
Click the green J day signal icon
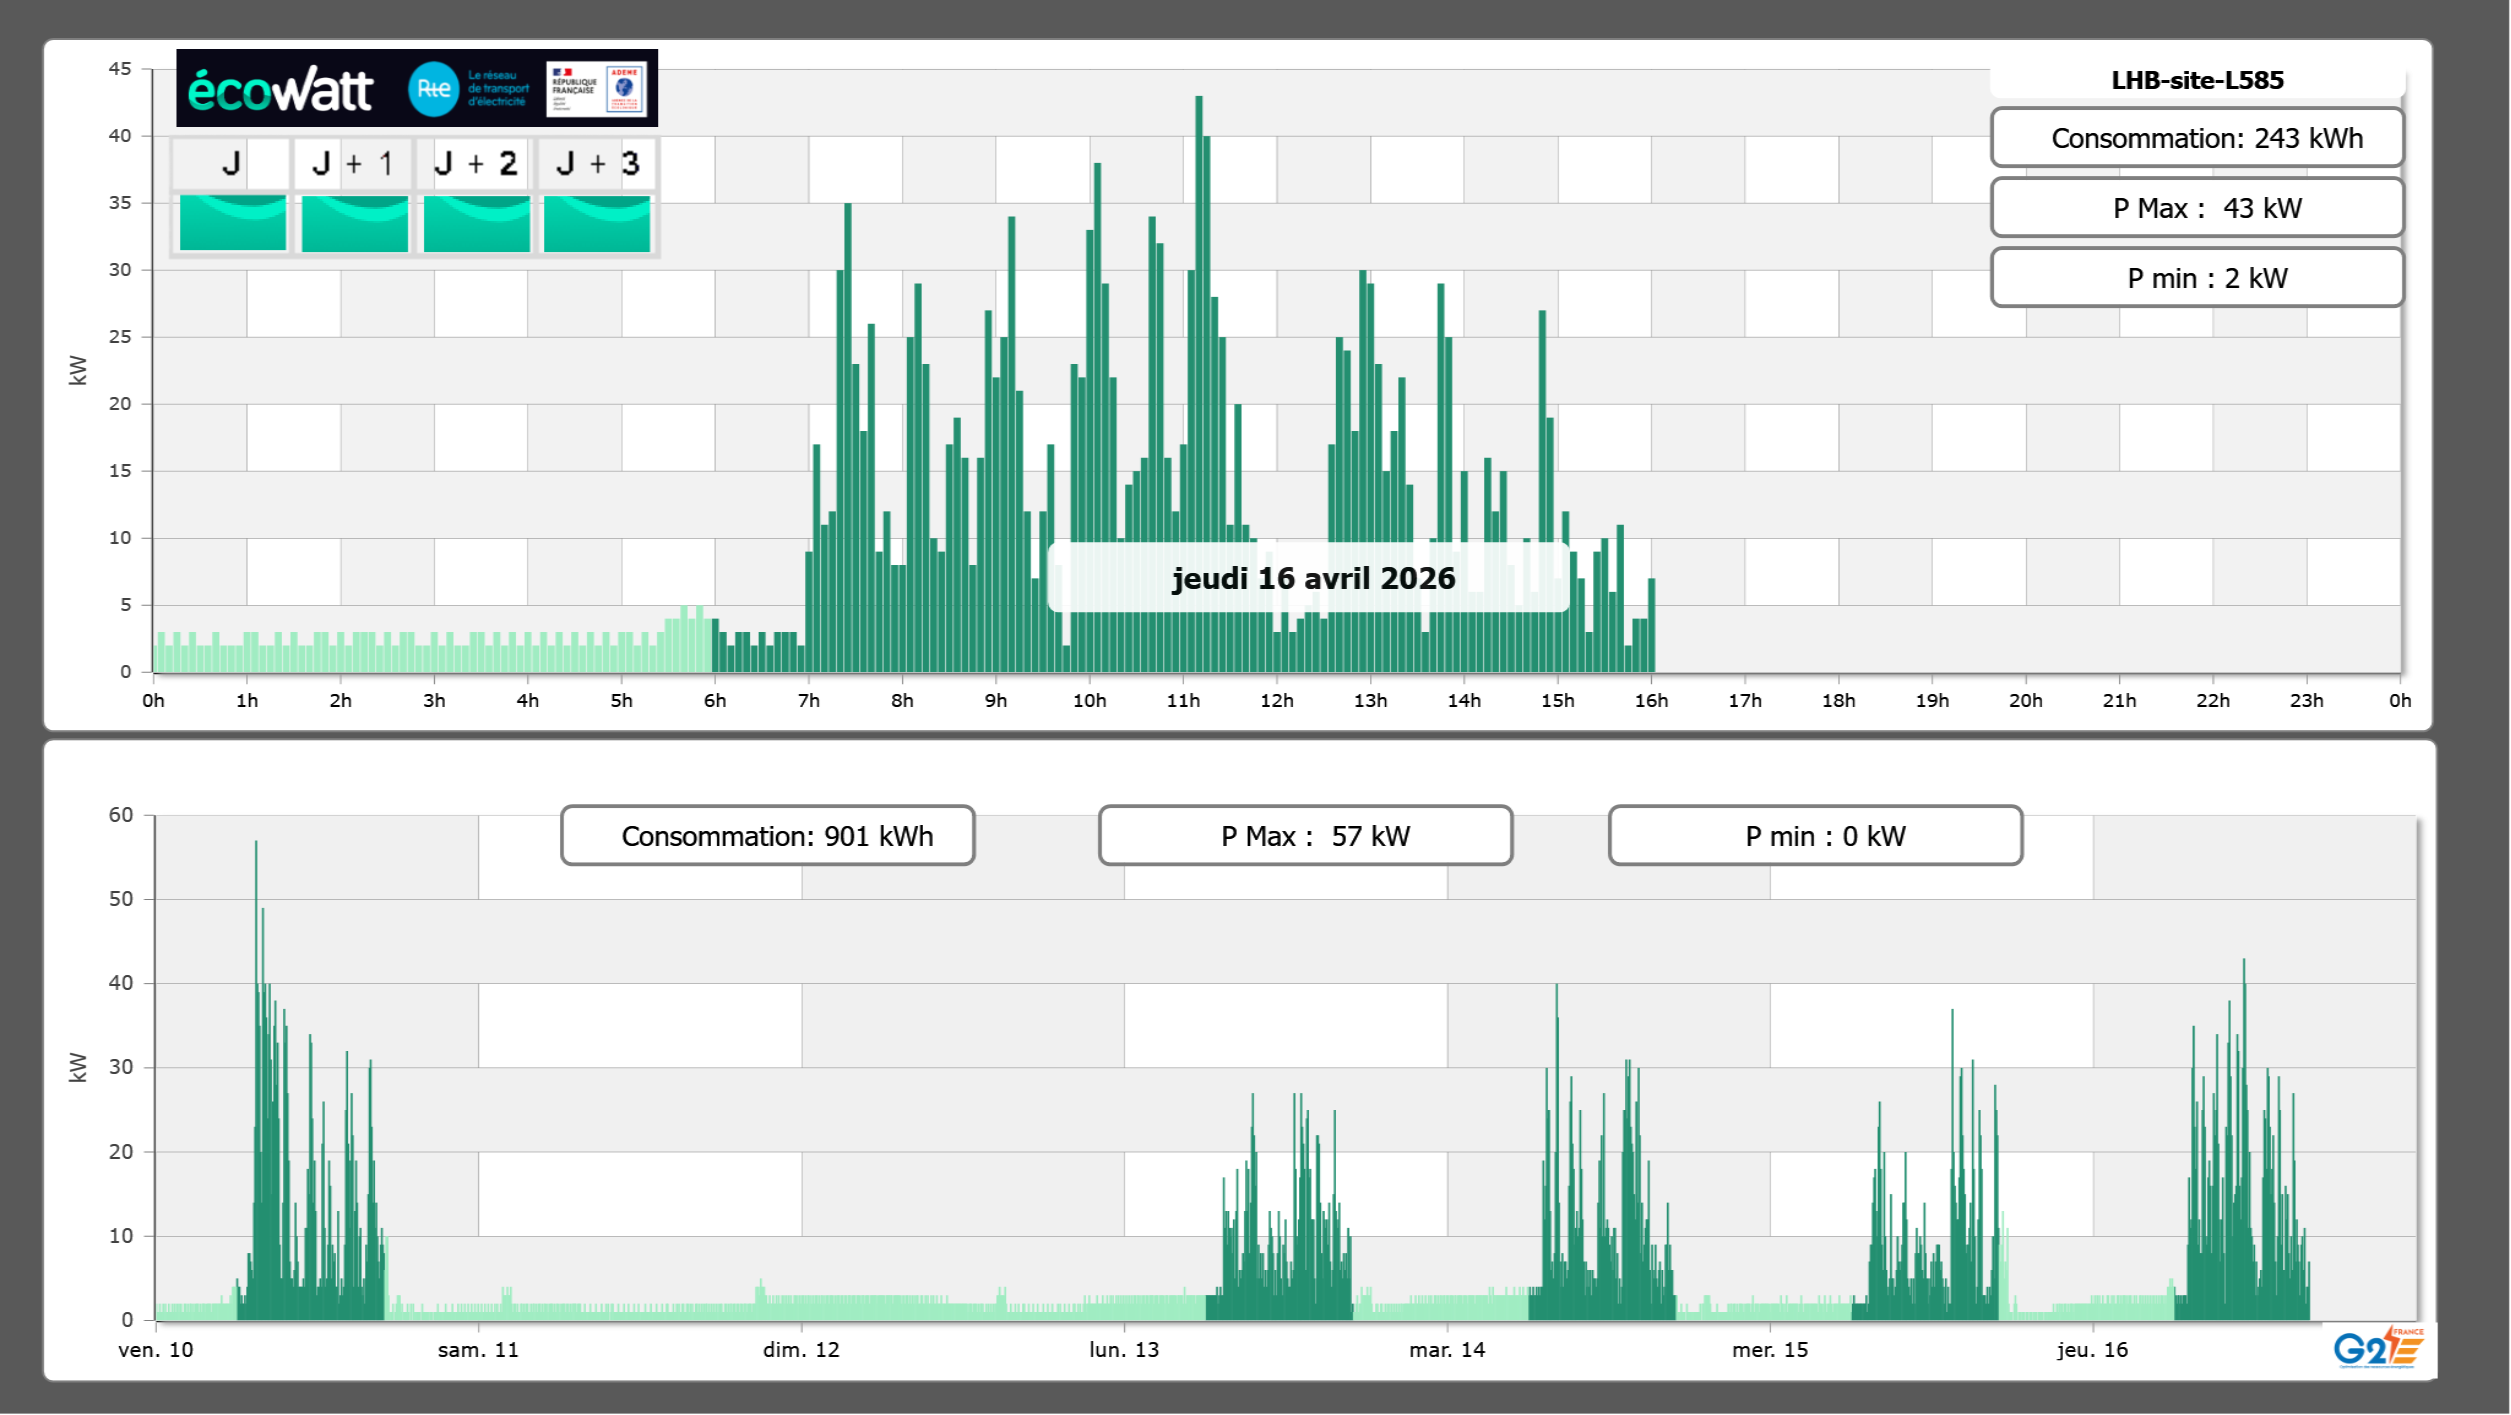232,223
